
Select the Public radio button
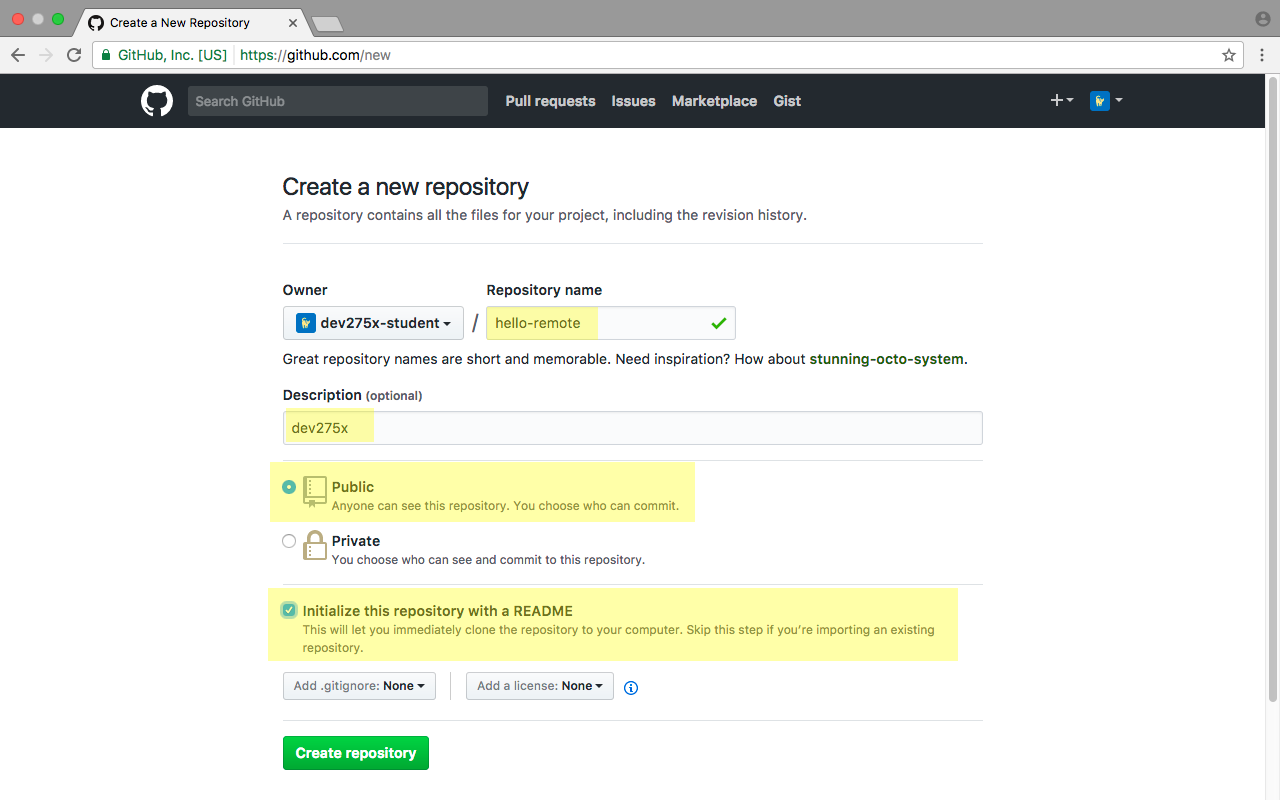coord(289,487)
